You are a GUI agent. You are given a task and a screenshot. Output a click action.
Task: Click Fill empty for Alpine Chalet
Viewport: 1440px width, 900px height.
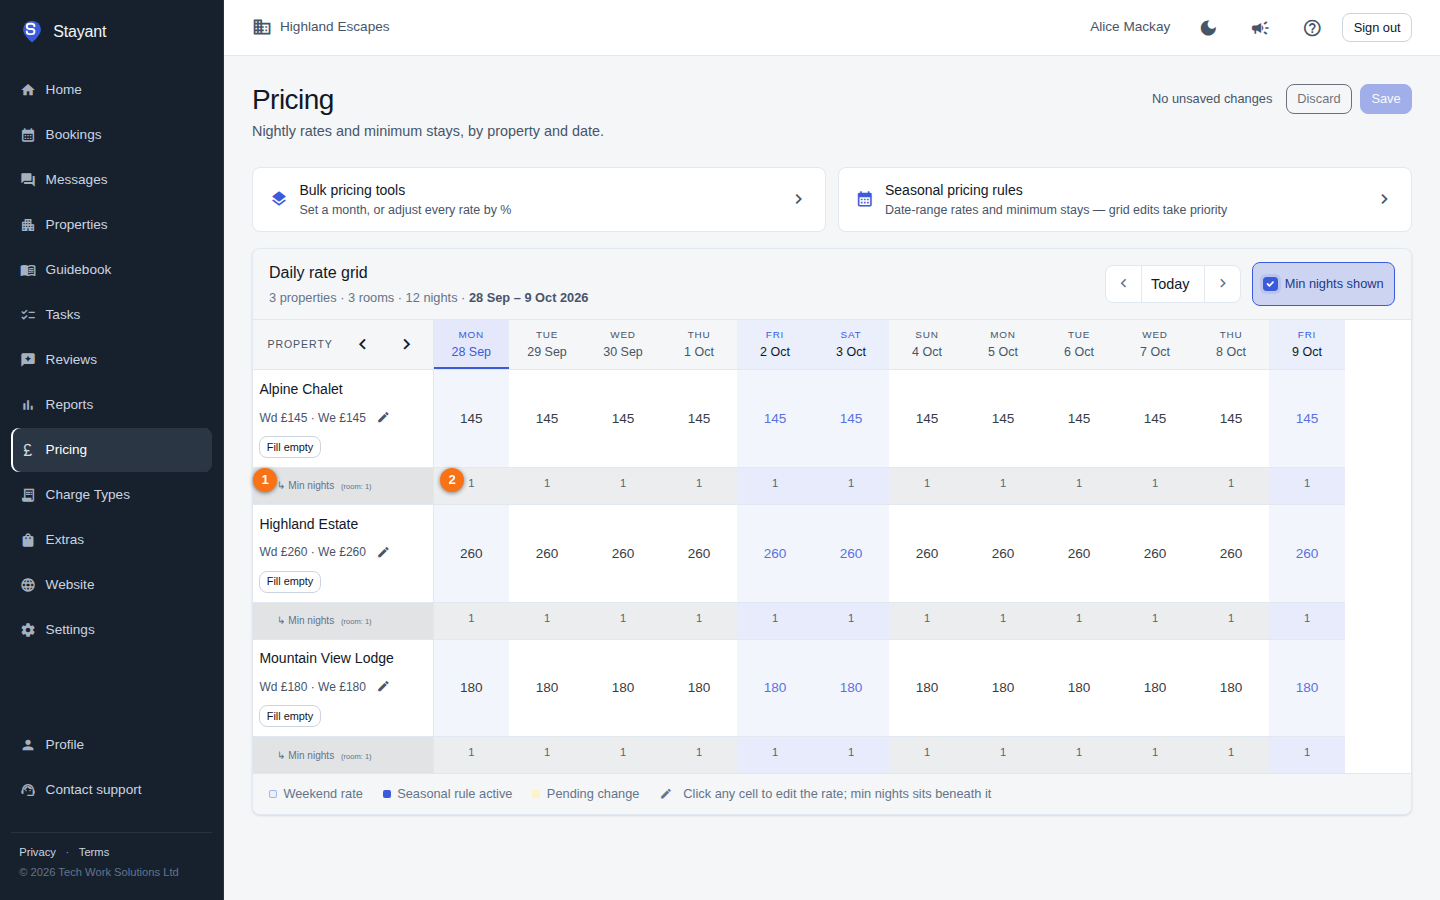point(290,447)
